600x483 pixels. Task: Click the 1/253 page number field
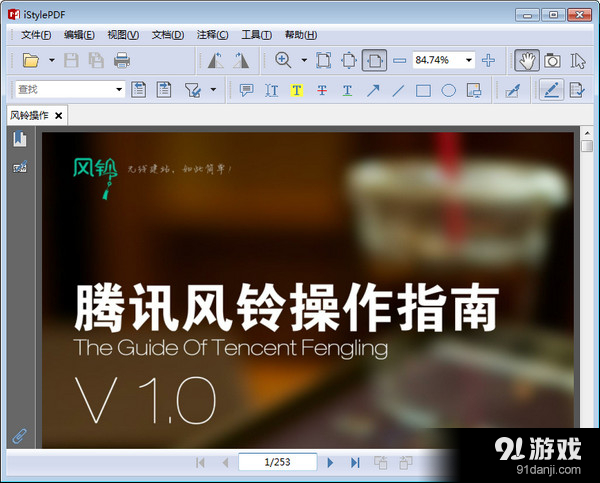[278, 462]
